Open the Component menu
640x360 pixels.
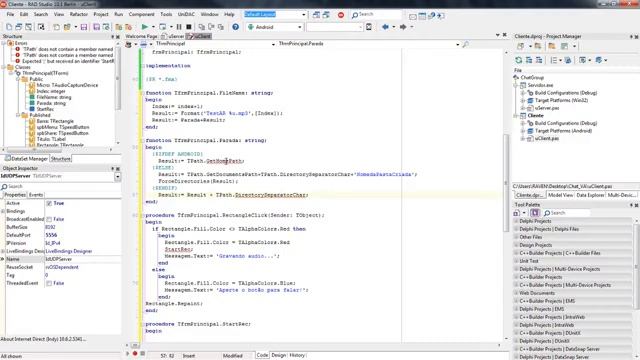pyautogui.click(x=142, y=14)
